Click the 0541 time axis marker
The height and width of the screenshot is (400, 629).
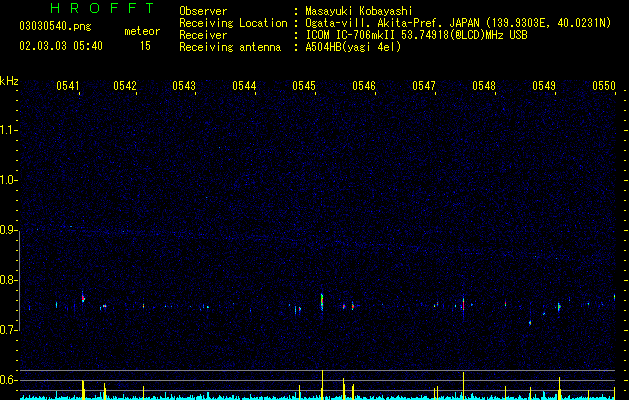tap(68, 86)
